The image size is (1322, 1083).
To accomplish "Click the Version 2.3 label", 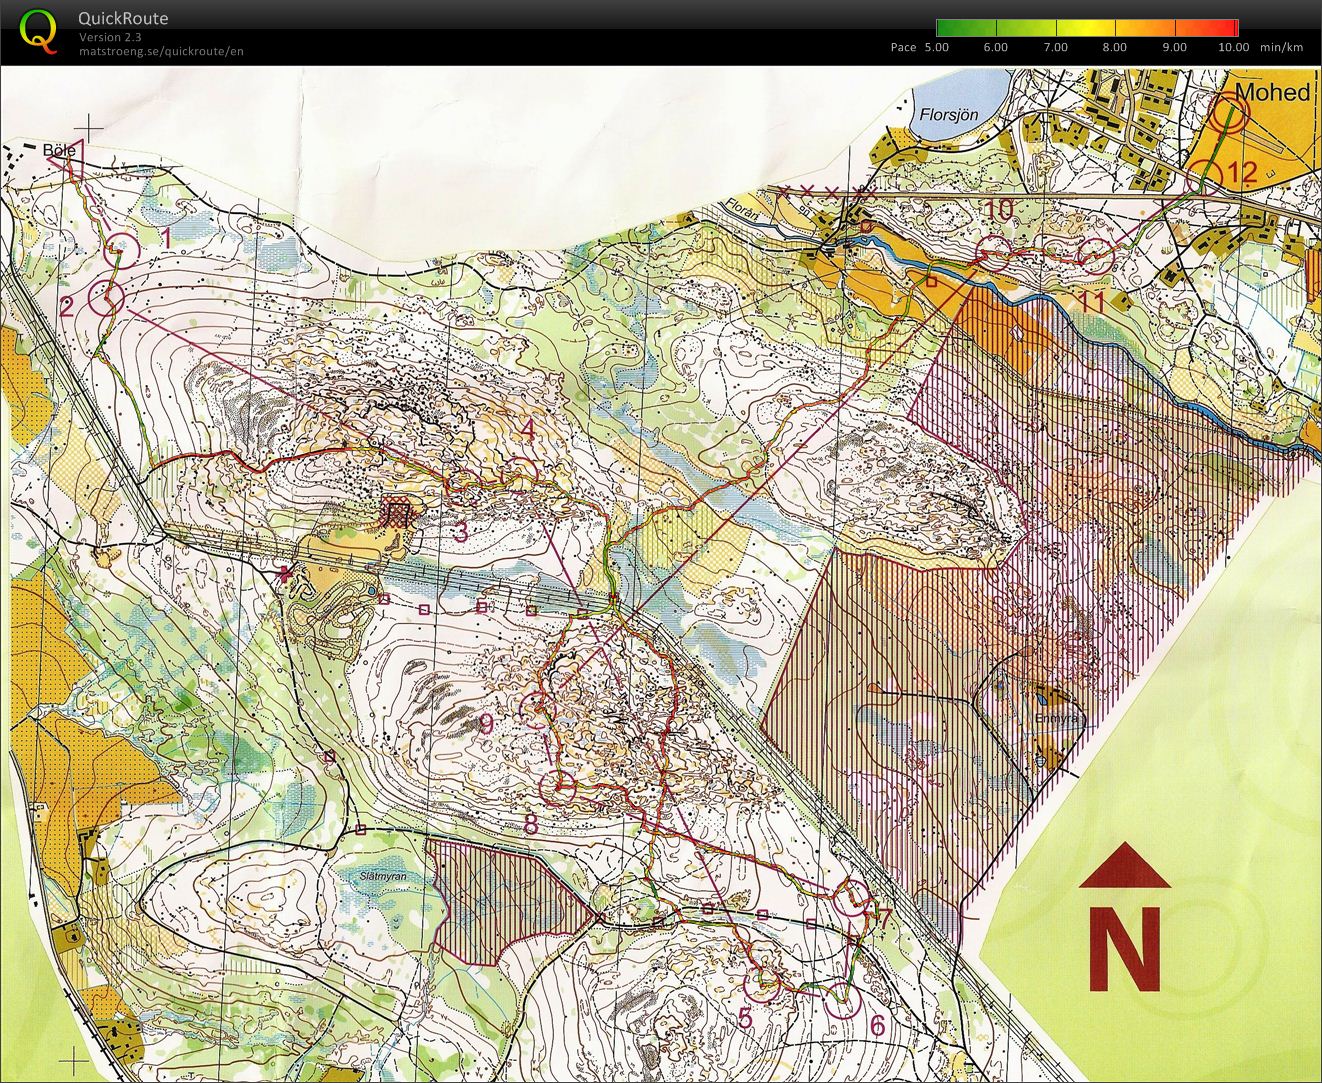I will tap(110, 37).
